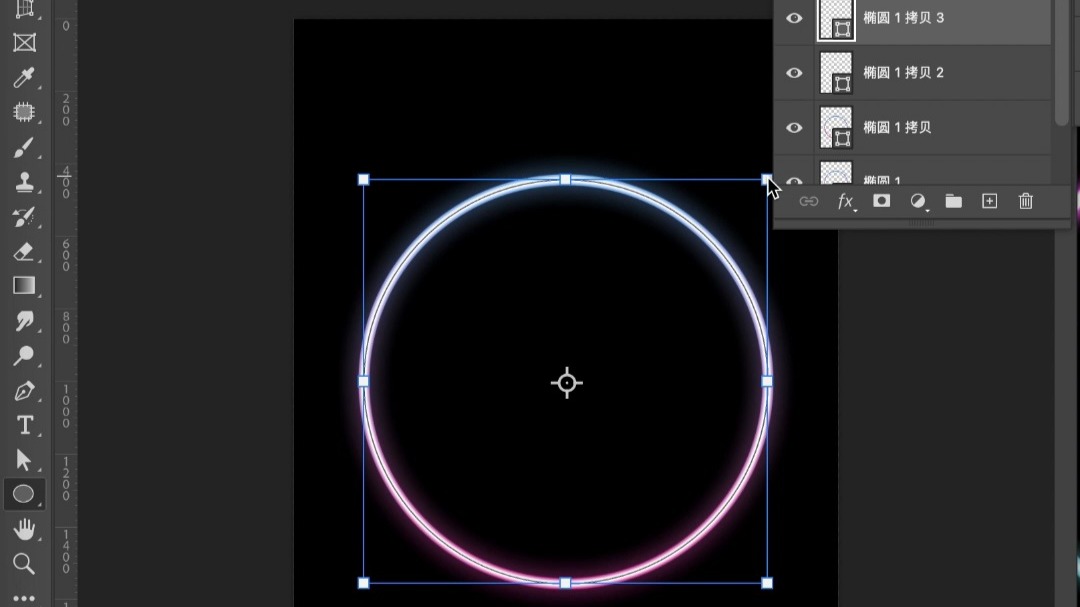Select the Brush tool
The image size is (1080, 607).
coord(24,147)
